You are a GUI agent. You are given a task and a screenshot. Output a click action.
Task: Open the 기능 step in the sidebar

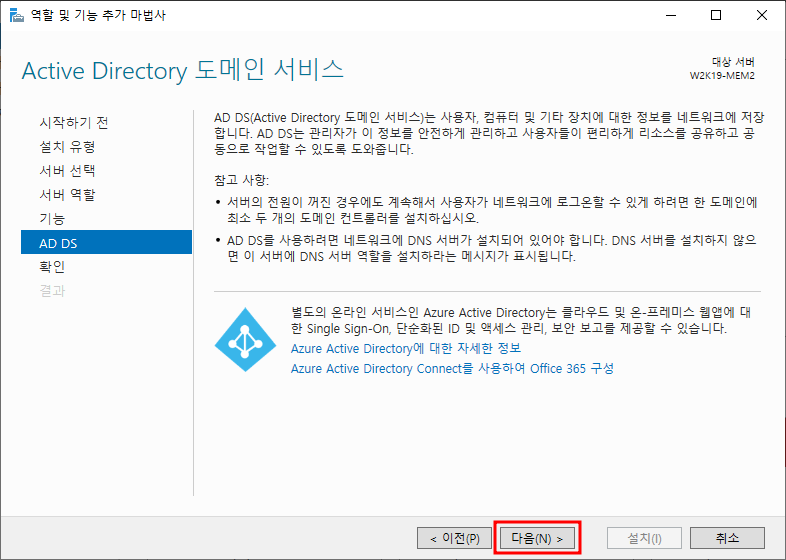click(52, 219)
